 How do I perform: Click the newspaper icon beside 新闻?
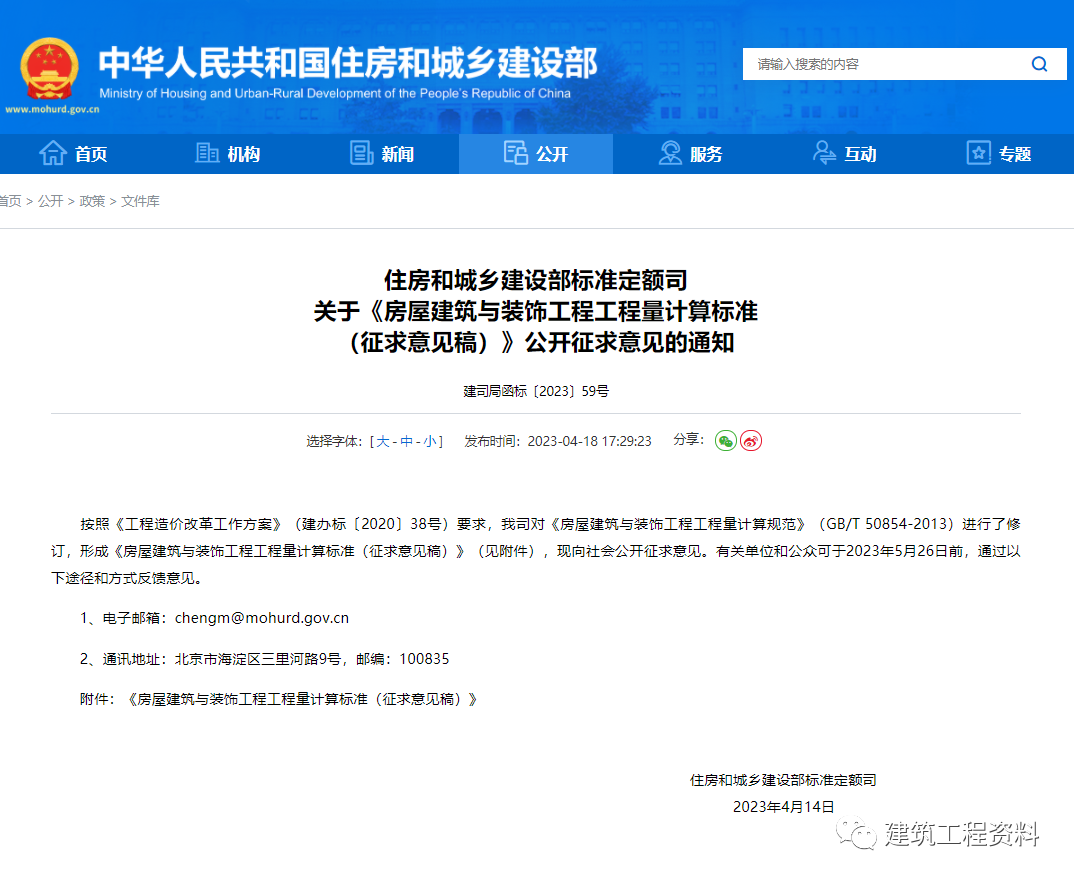(x=361, y=153)
